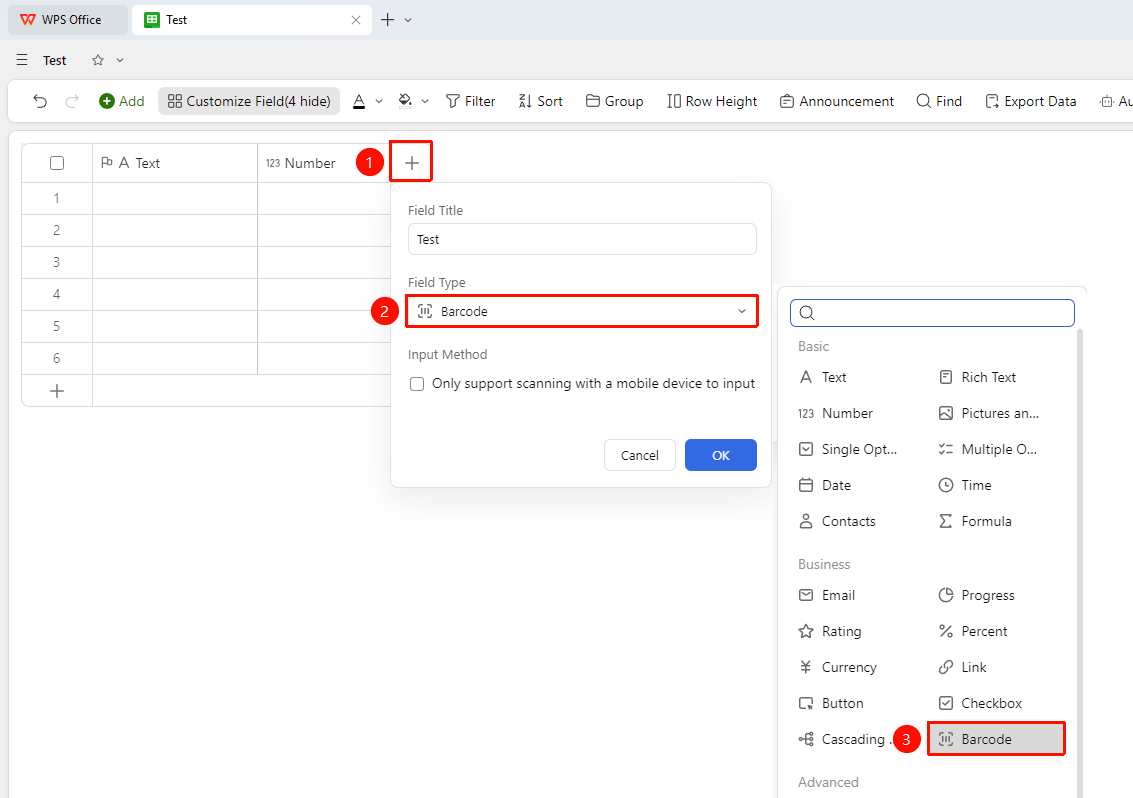
Task: Open the font color dropdown arrow
Action: click(x=379, y=101)
